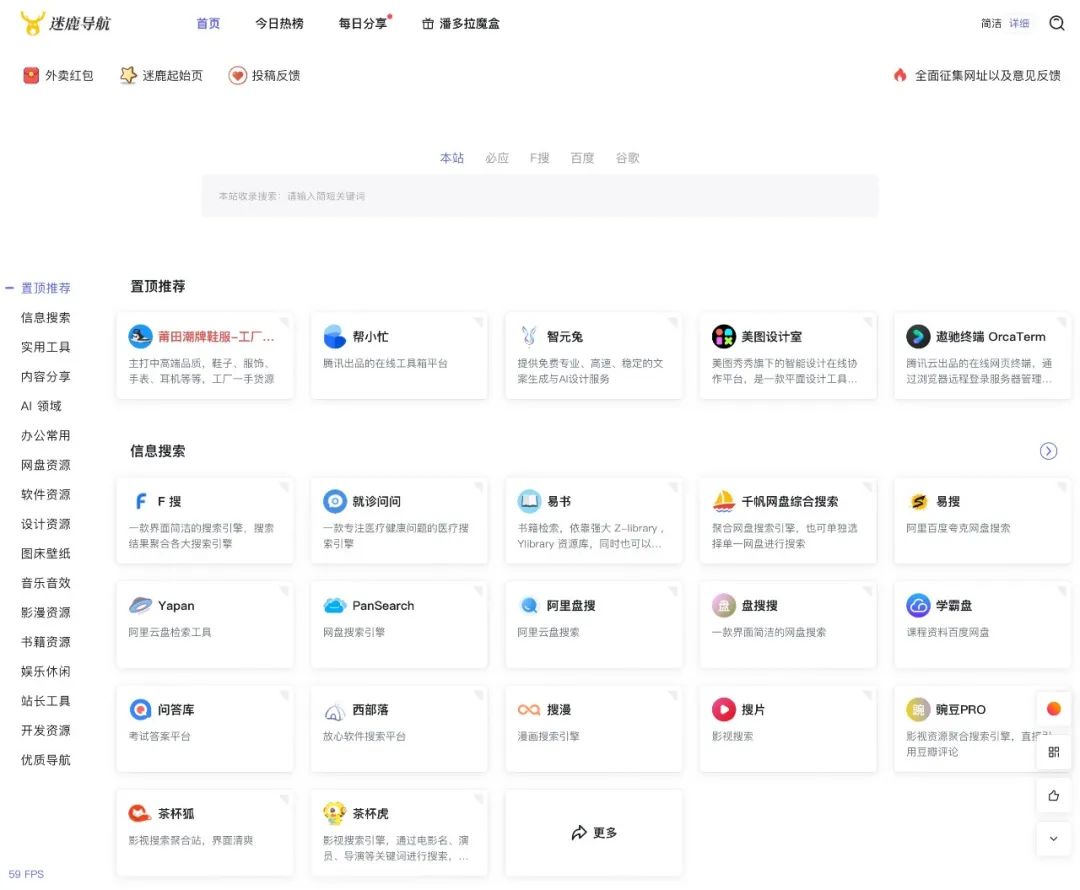
Task: Open the 西部落 card
Action: [x=399, y=728]
